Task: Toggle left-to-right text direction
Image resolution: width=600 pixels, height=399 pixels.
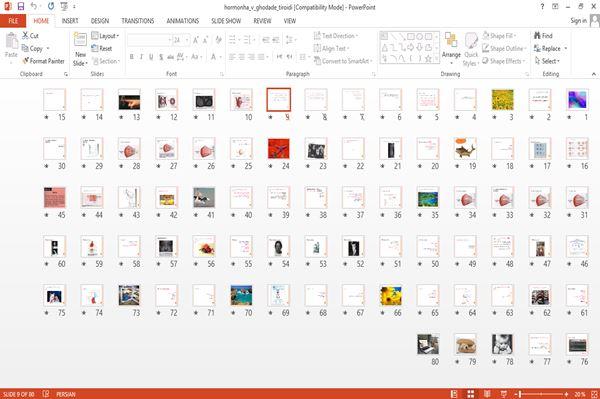Action: pos(279,57)
